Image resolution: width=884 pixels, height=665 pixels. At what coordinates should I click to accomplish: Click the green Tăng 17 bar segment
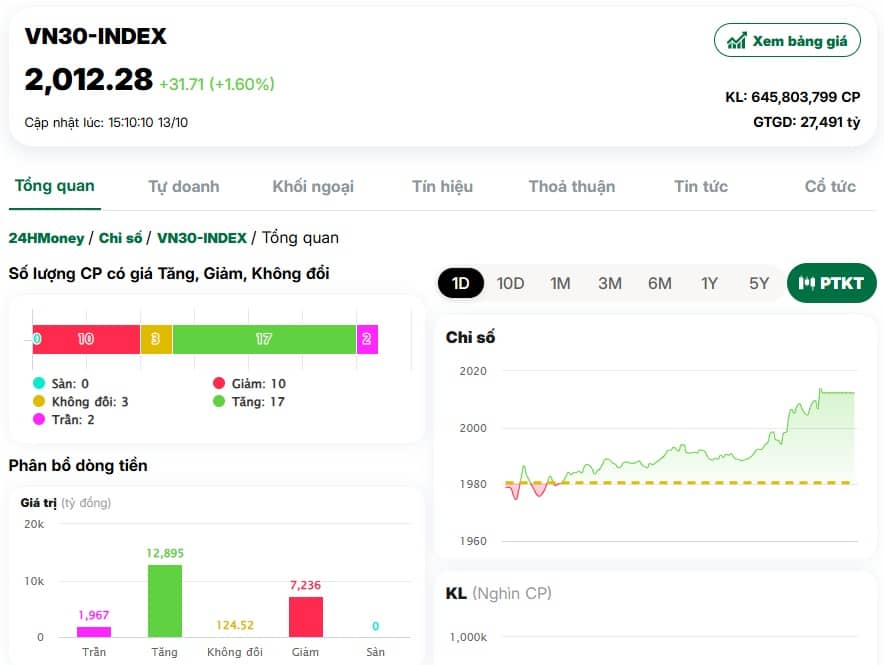264,340
